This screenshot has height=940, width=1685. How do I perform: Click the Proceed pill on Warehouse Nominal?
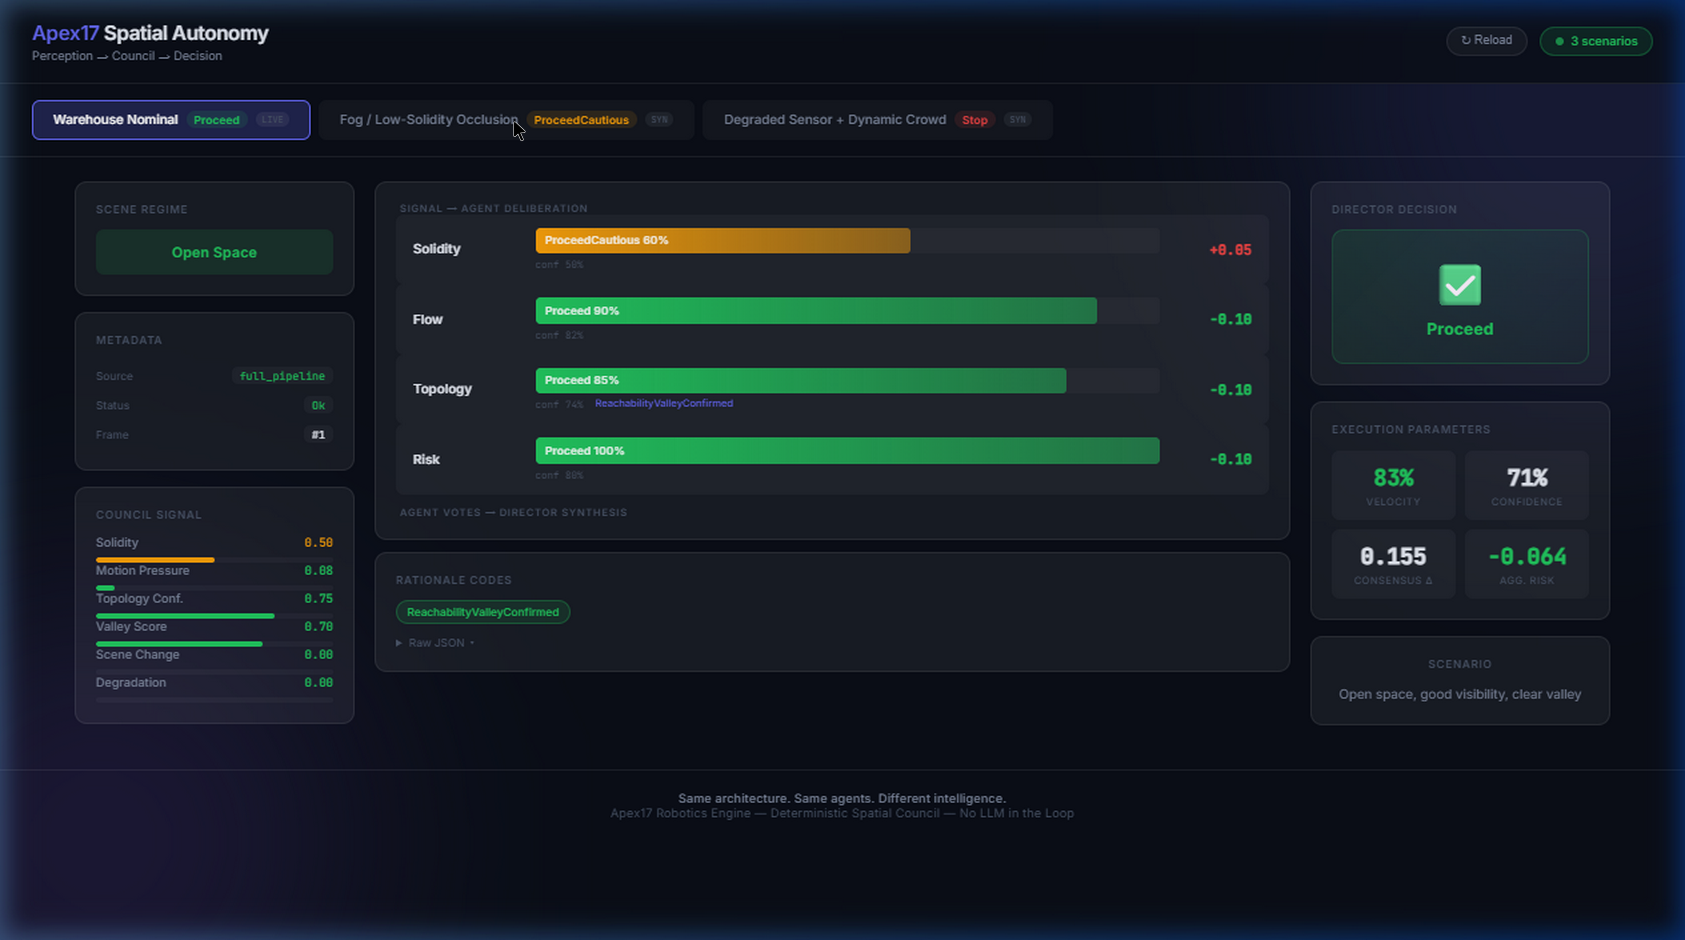(216, 119)
